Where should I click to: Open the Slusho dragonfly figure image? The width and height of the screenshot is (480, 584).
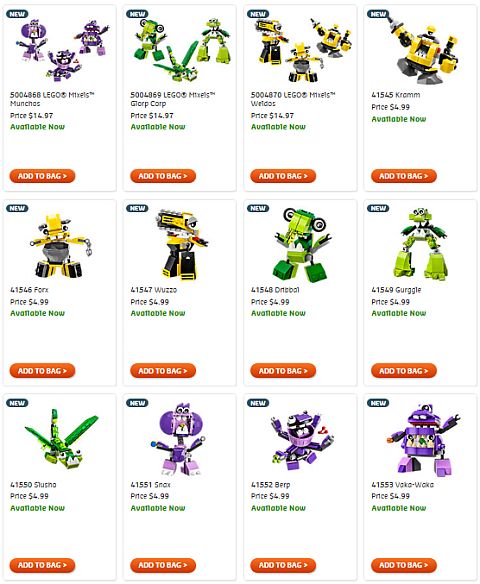point(61,438)
